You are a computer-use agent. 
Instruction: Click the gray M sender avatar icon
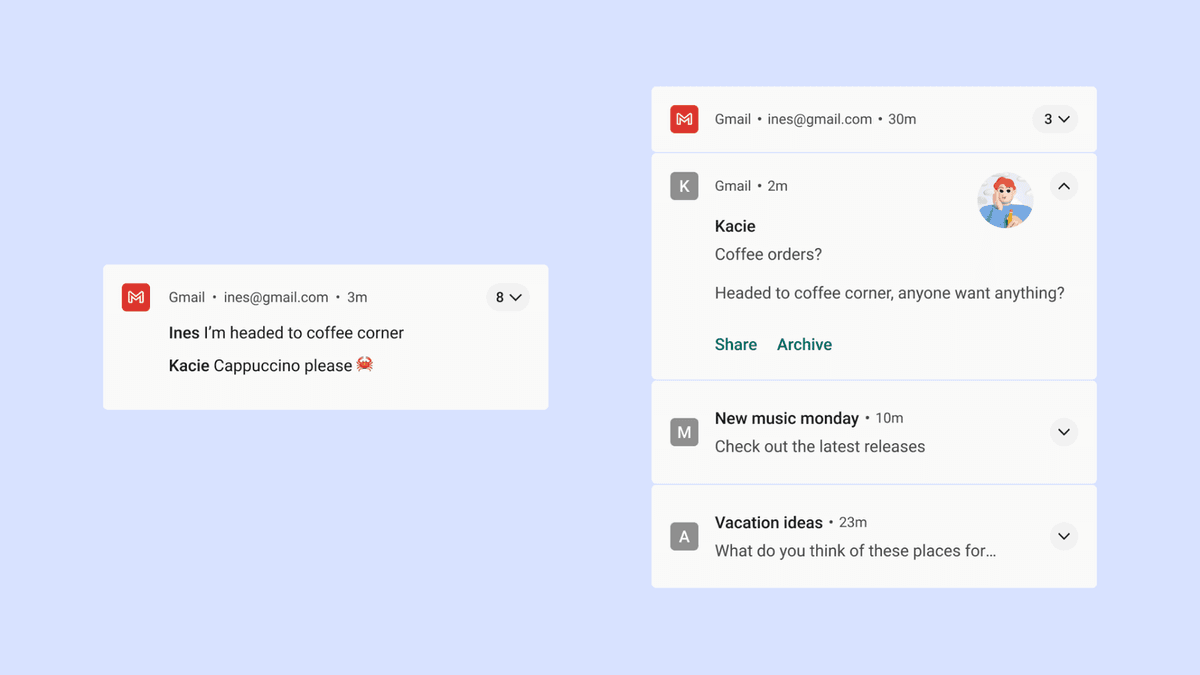pos(684,432)
